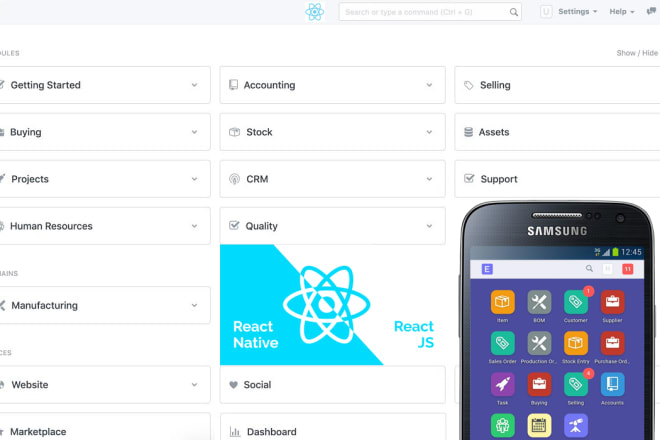Screen dimensions: 660x440
Task: Click the Projects label
Action: tap(30, 179)
